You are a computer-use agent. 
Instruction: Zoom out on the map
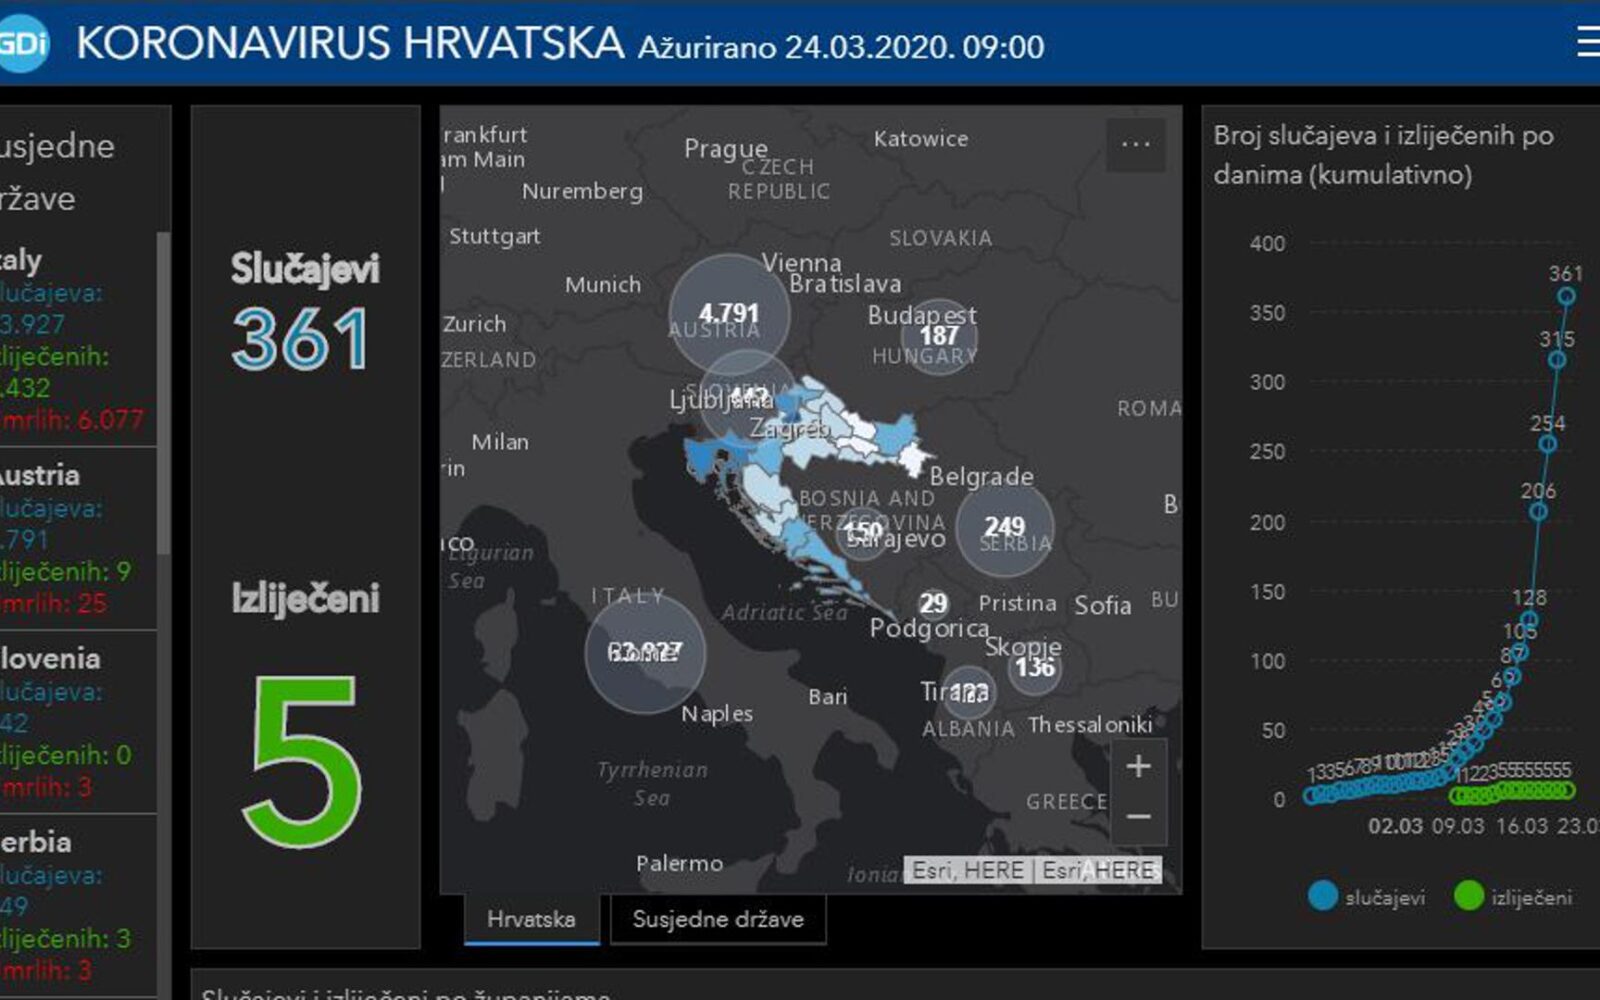[1138, 817]
